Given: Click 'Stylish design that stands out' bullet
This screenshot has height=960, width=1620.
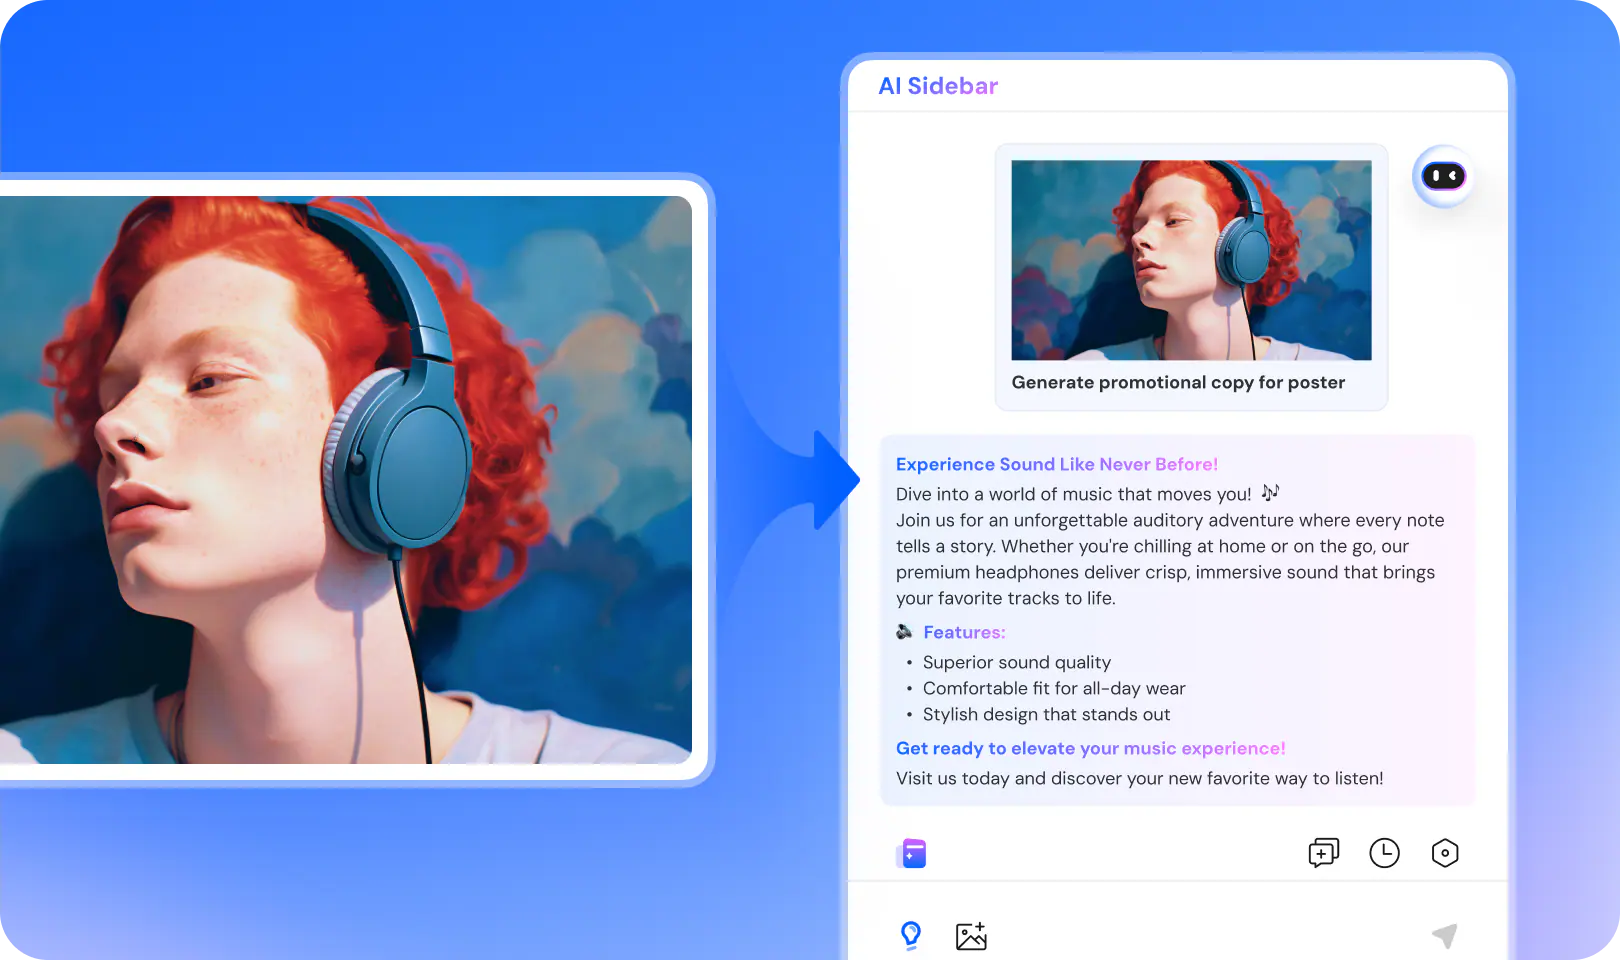Looking at the screenshot, I should coord(1046,714).
